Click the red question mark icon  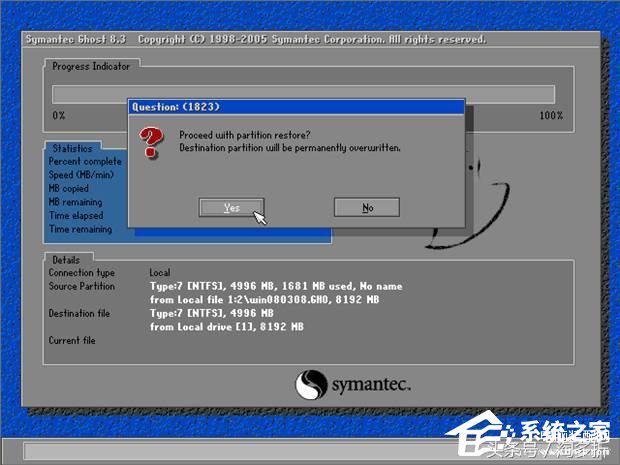point(150,143)
